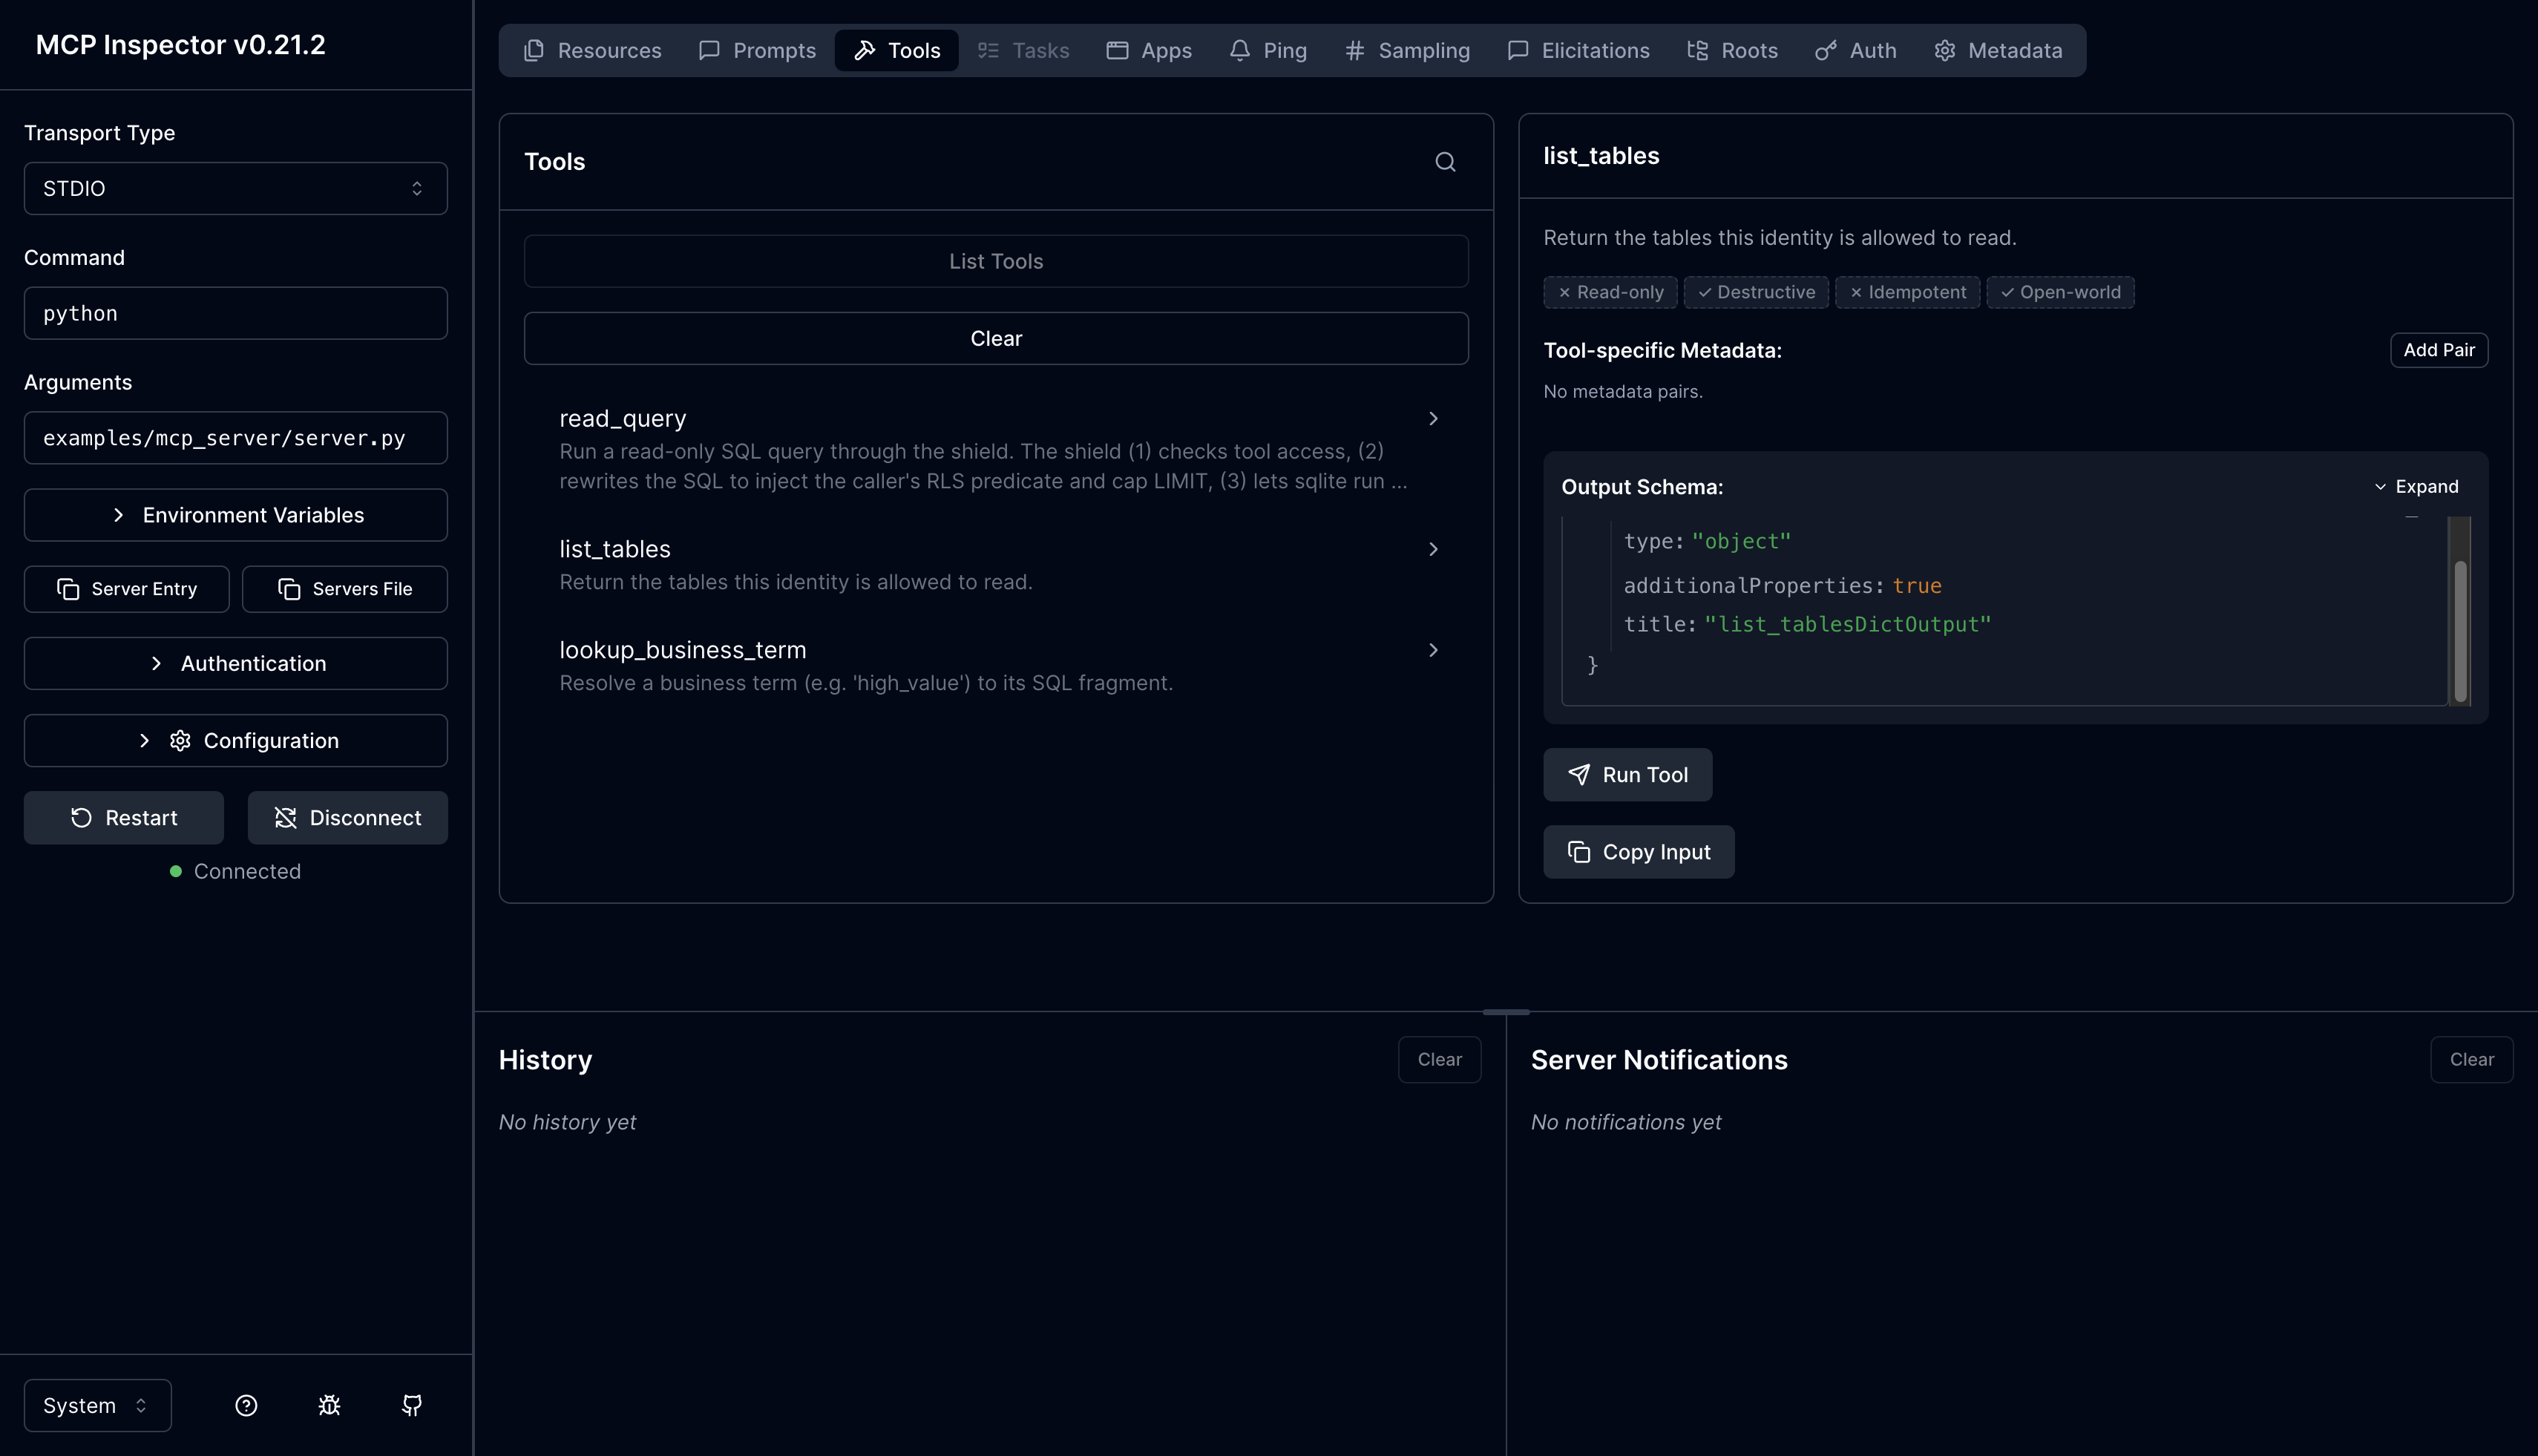Click the Connected status text
This screenshot has height=1456, width=2538.
[247, 871]
